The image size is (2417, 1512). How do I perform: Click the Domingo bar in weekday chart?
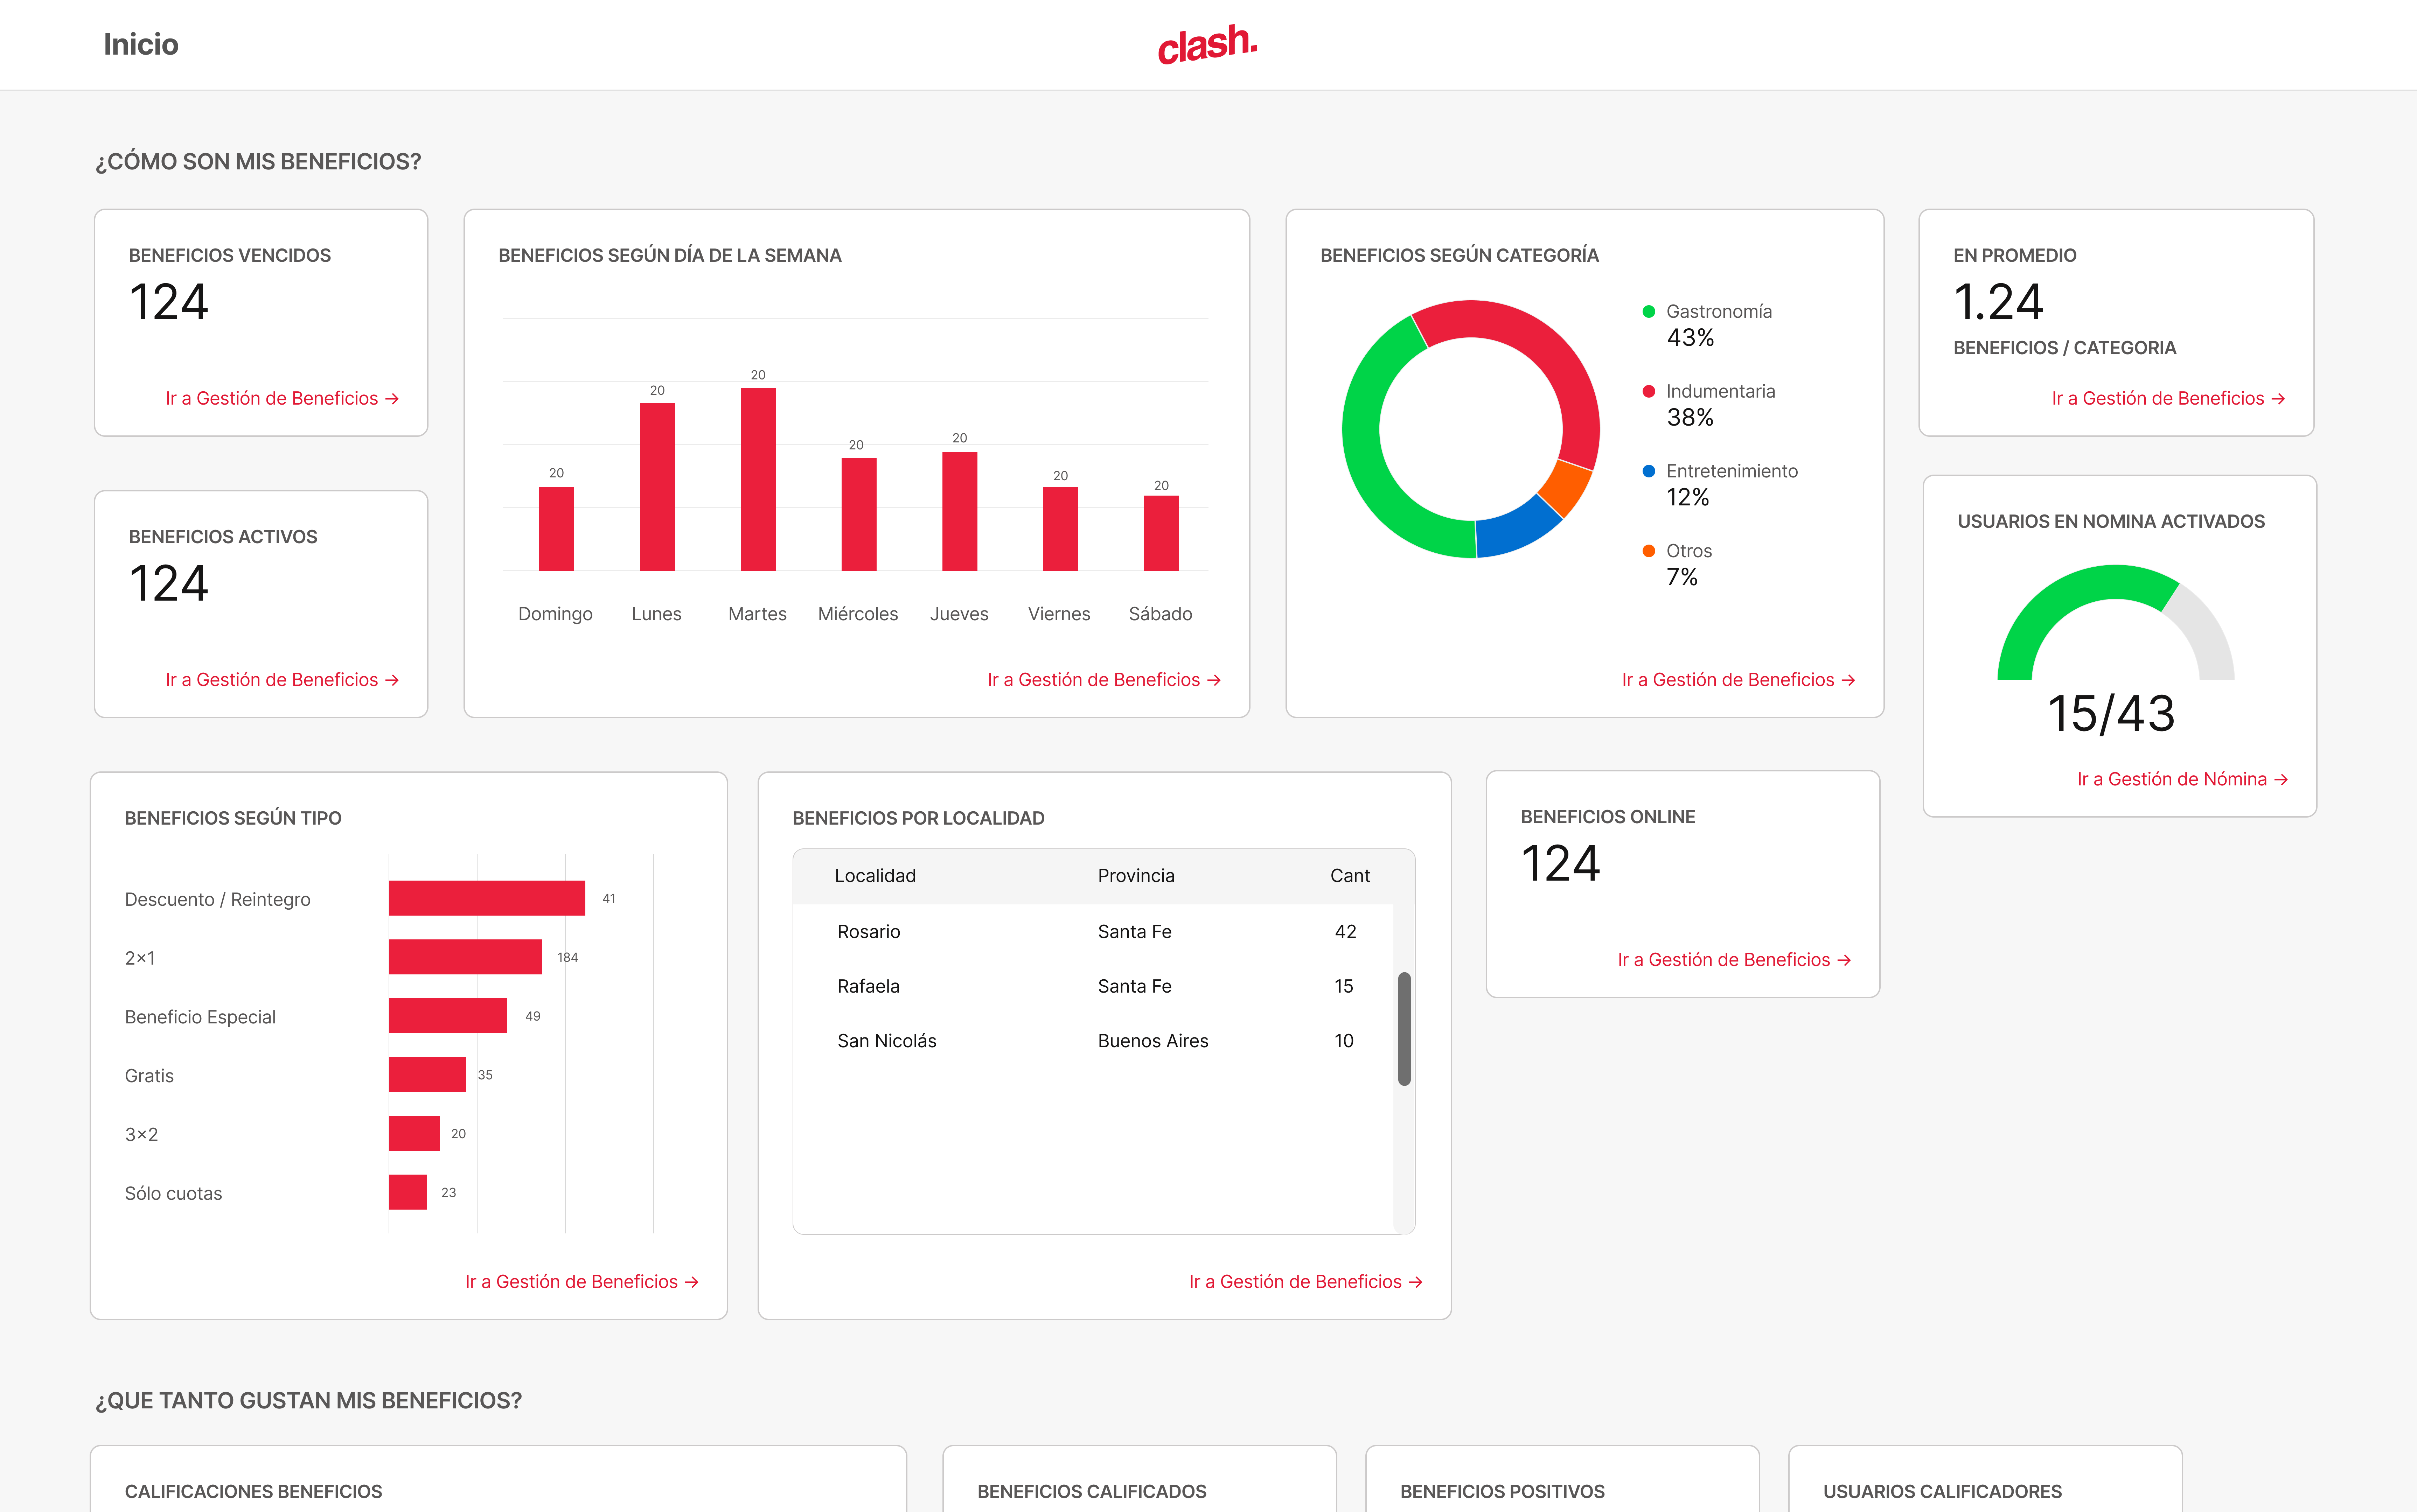(556, 529)
